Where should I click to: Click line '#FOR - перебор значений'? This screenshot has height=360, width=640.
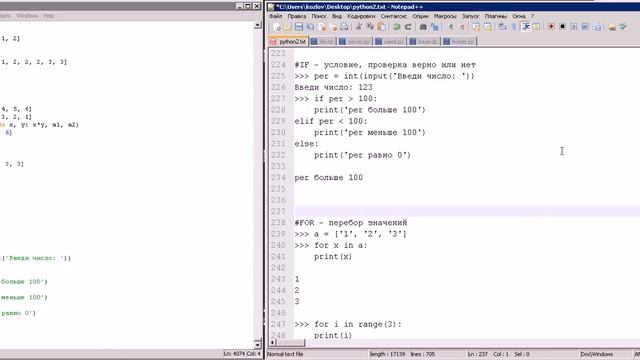(x=351, y=223)
